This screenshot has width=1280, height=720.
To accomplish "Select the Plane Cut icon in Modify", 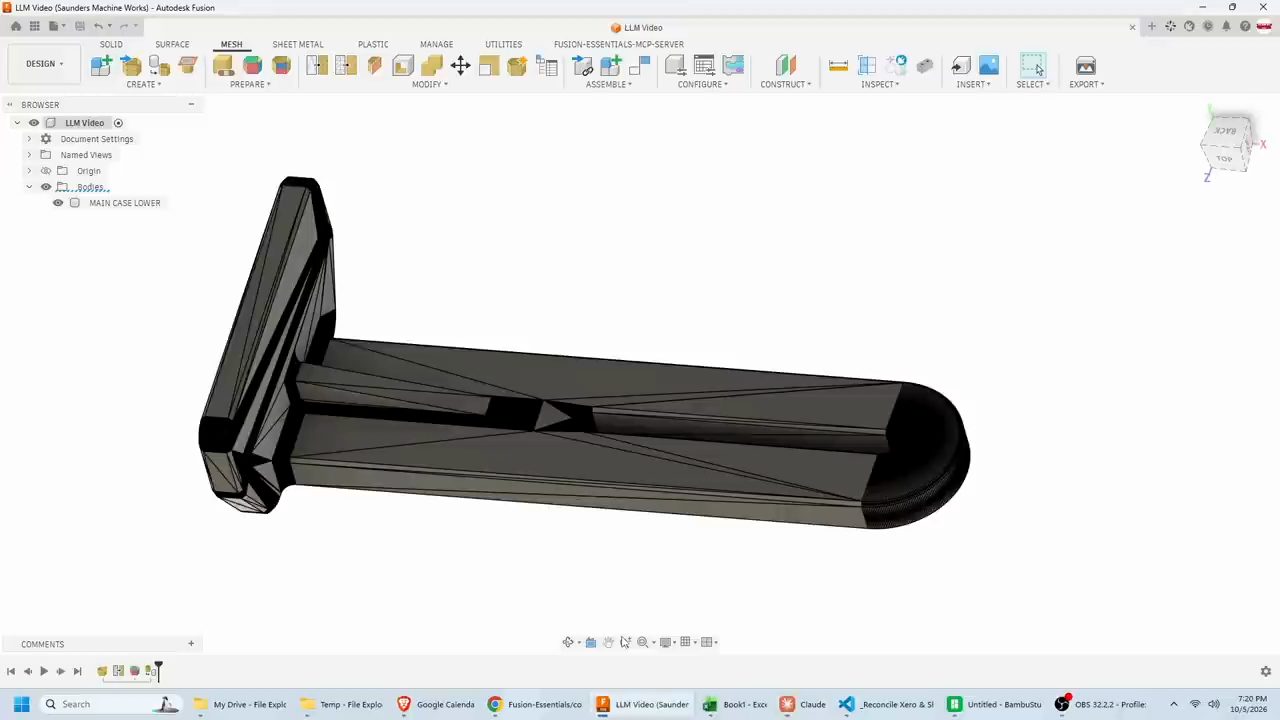I will 374,65.
